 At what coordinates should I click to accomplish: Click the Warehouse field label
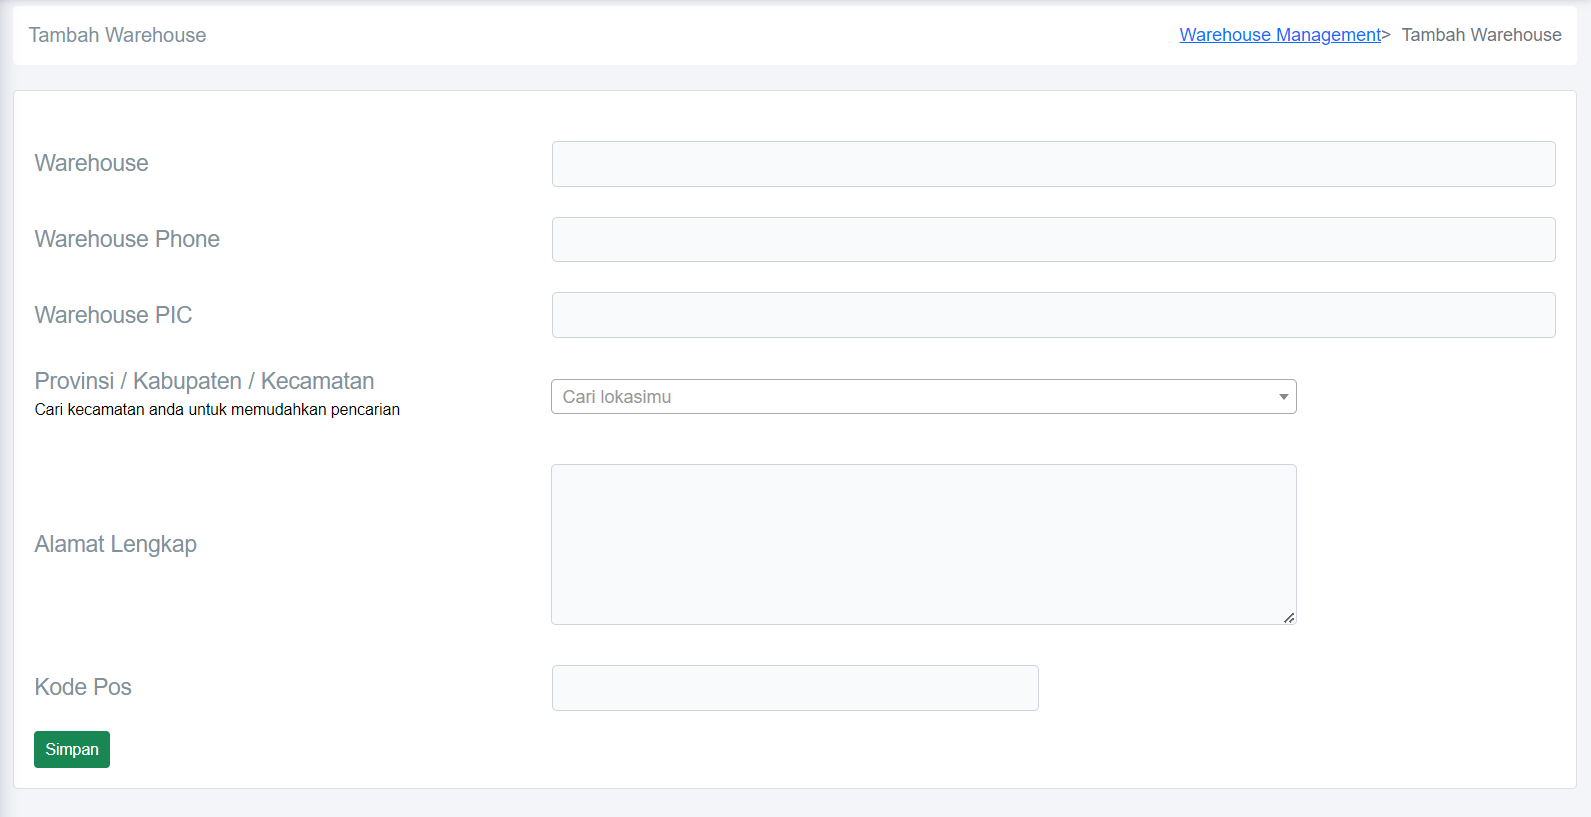pos(91,163)
